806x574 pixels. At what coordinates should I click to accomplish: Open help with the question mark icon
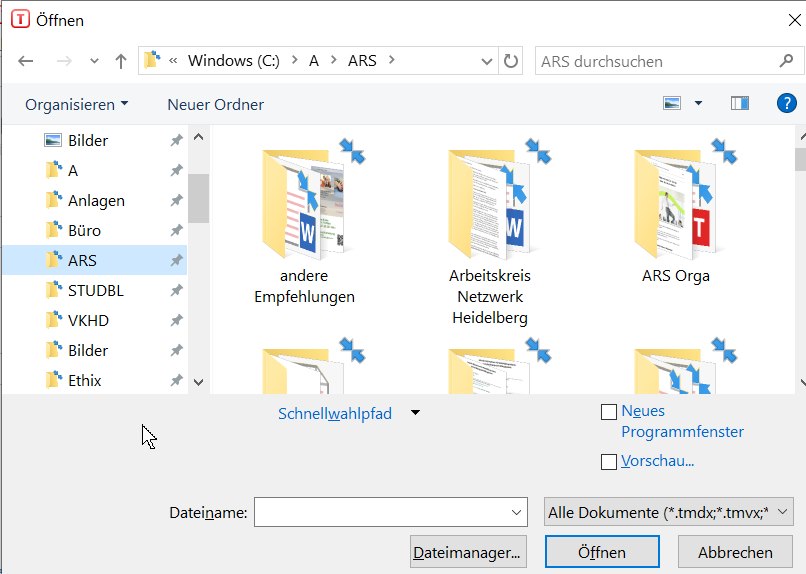click(x=786, y=103)
